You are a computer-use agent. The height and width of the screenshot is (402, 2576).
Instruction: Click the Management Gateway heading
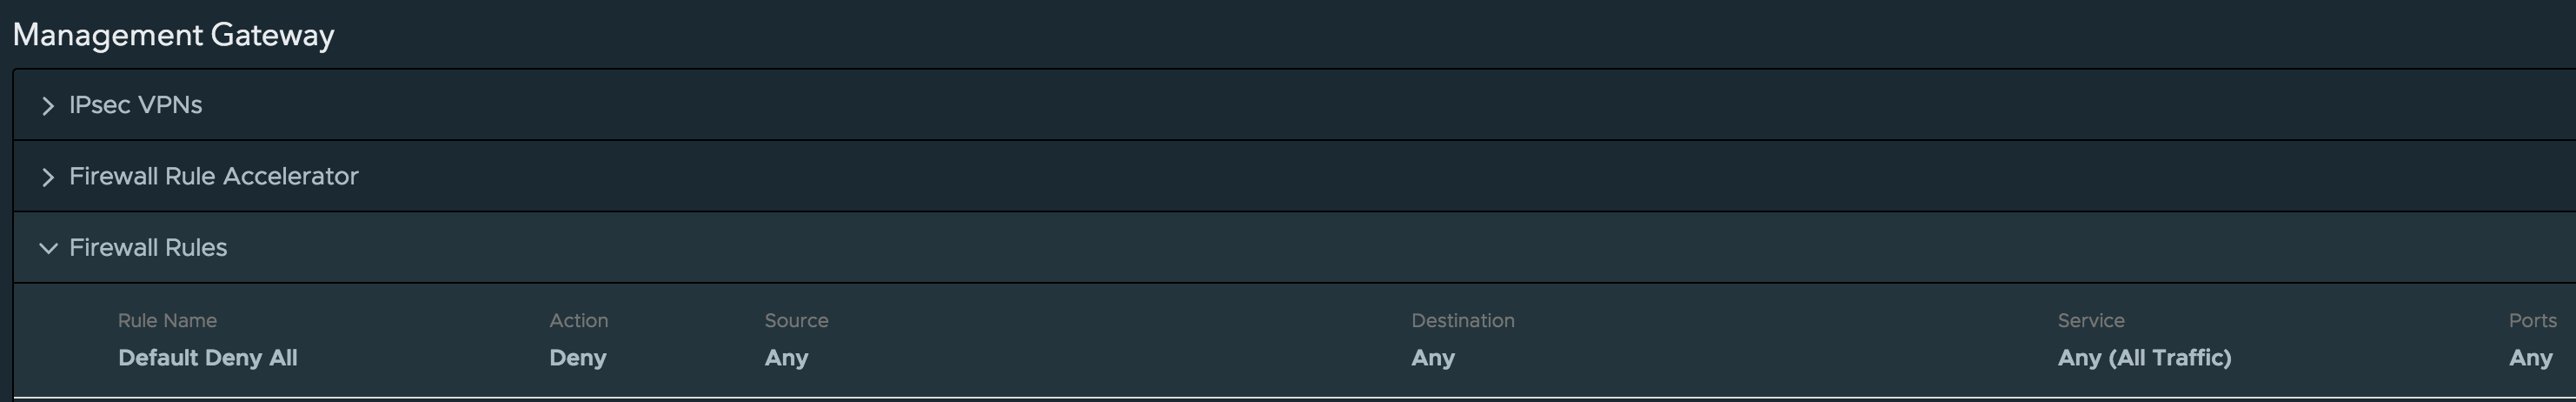(x=173, y=35)
